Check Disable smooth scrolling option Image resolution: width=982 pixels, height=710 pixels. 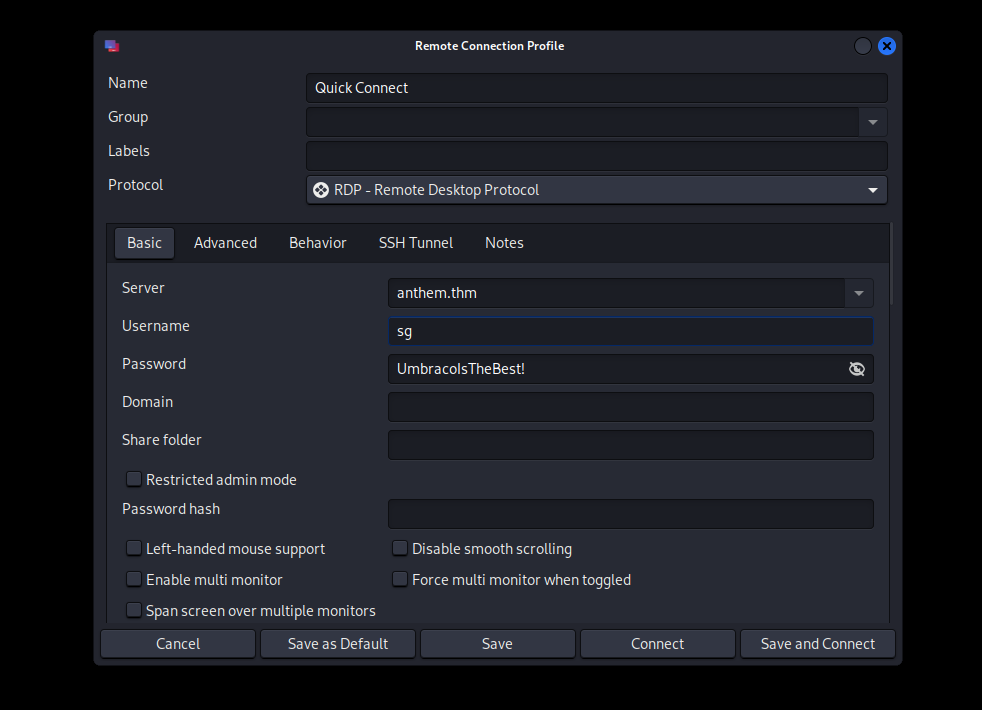click(x=400, y=549)
